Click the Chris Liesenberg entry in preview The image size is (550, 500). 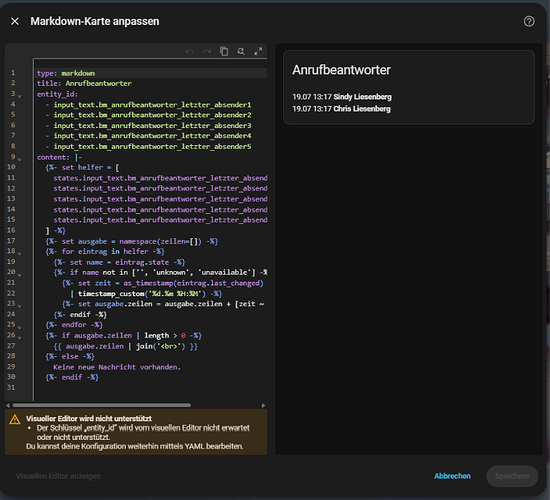[x=341, y=109]
